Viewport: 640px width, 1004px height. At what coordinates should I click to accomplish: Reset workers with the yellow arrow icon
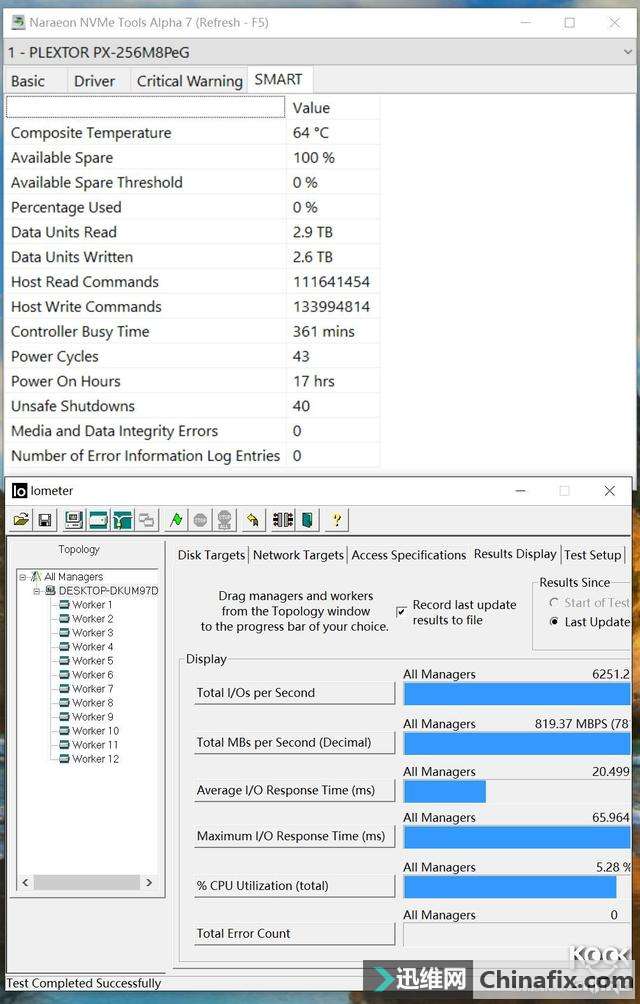pyautogui.click(x=253, y=520)
